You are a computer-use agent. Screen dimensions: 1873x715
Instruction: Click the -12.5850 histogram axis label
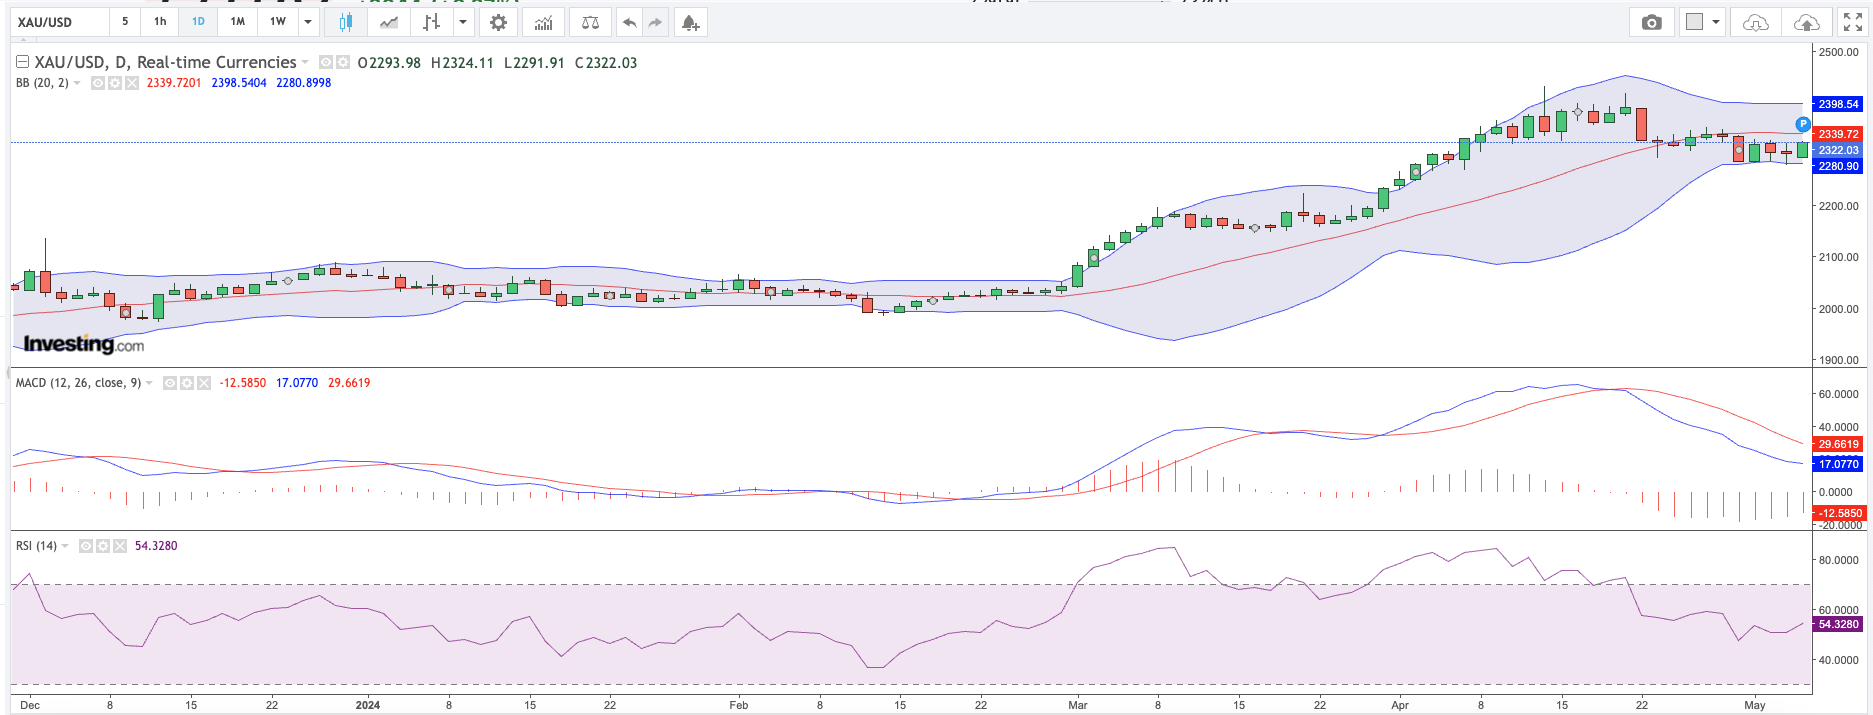pos(1838,513)
